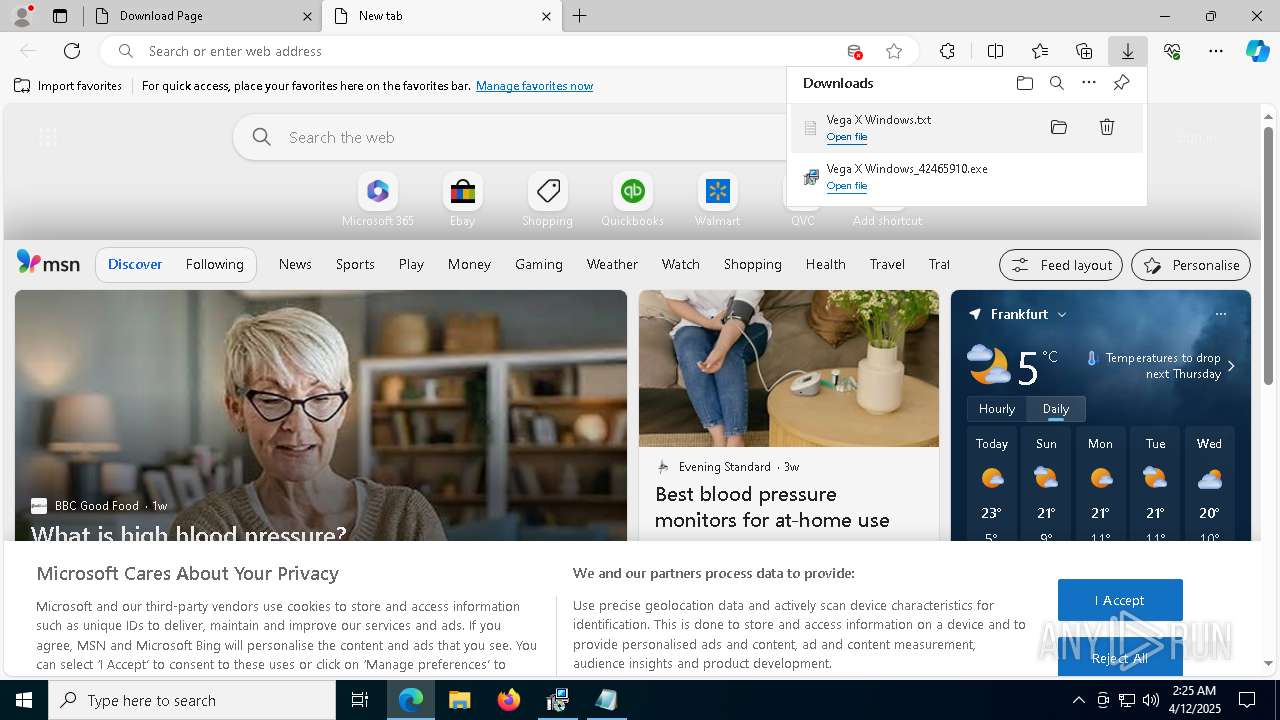Accept cookies with I Accept button
The image size is (1280, 720).
coord(1120,600)
